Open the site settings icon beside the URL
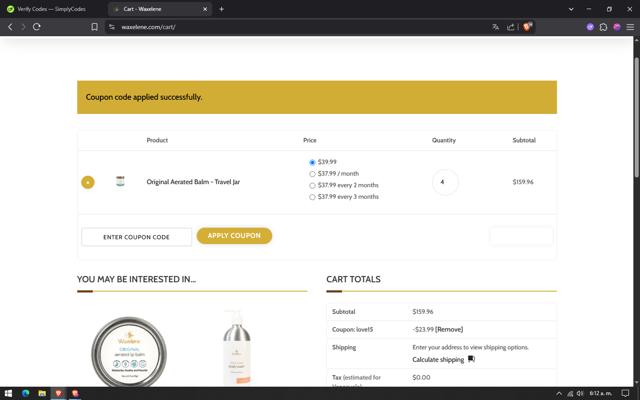The width and height of the screenshot is (640, 400). pyautogui.click(x=111, y=27)
